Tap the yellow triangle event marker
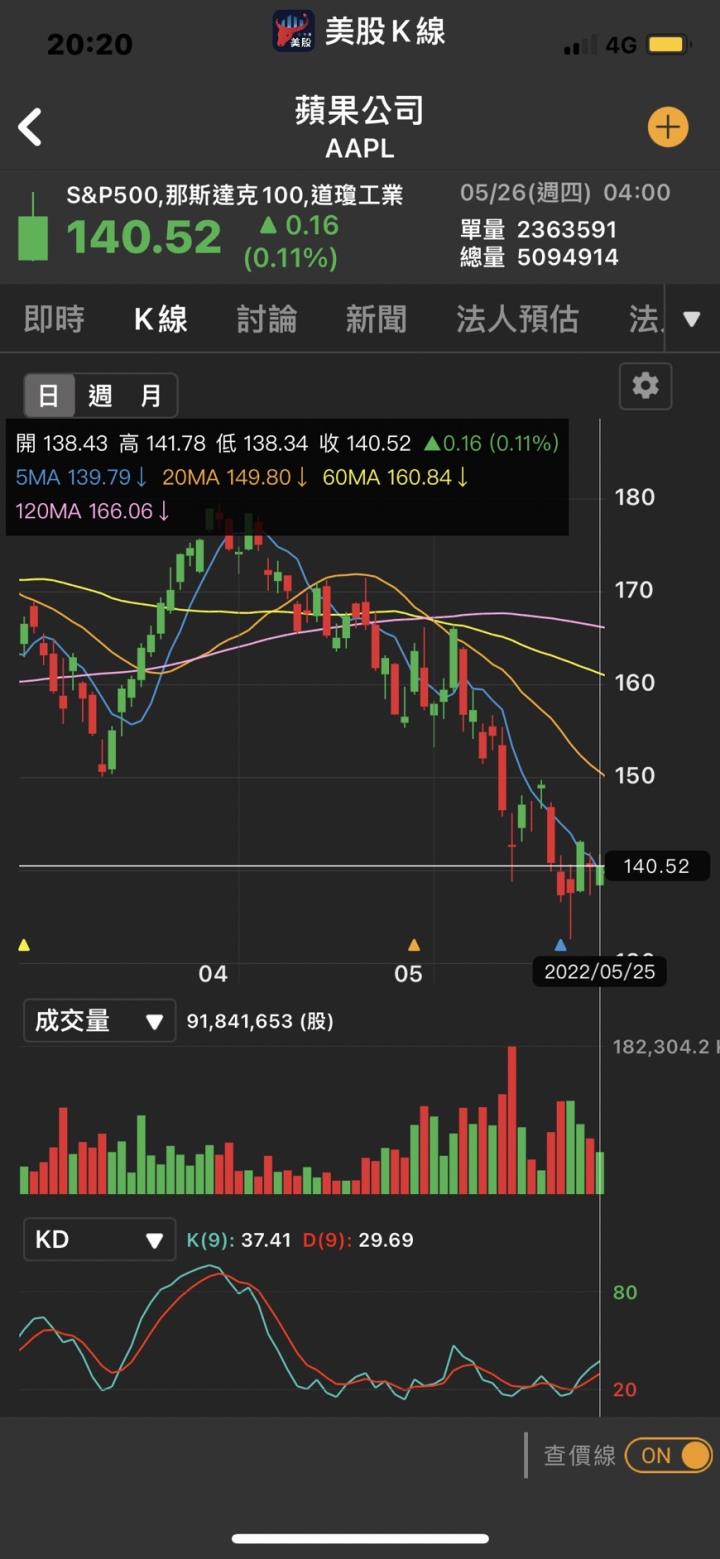 pyautogui.click(x=24, y=944)
